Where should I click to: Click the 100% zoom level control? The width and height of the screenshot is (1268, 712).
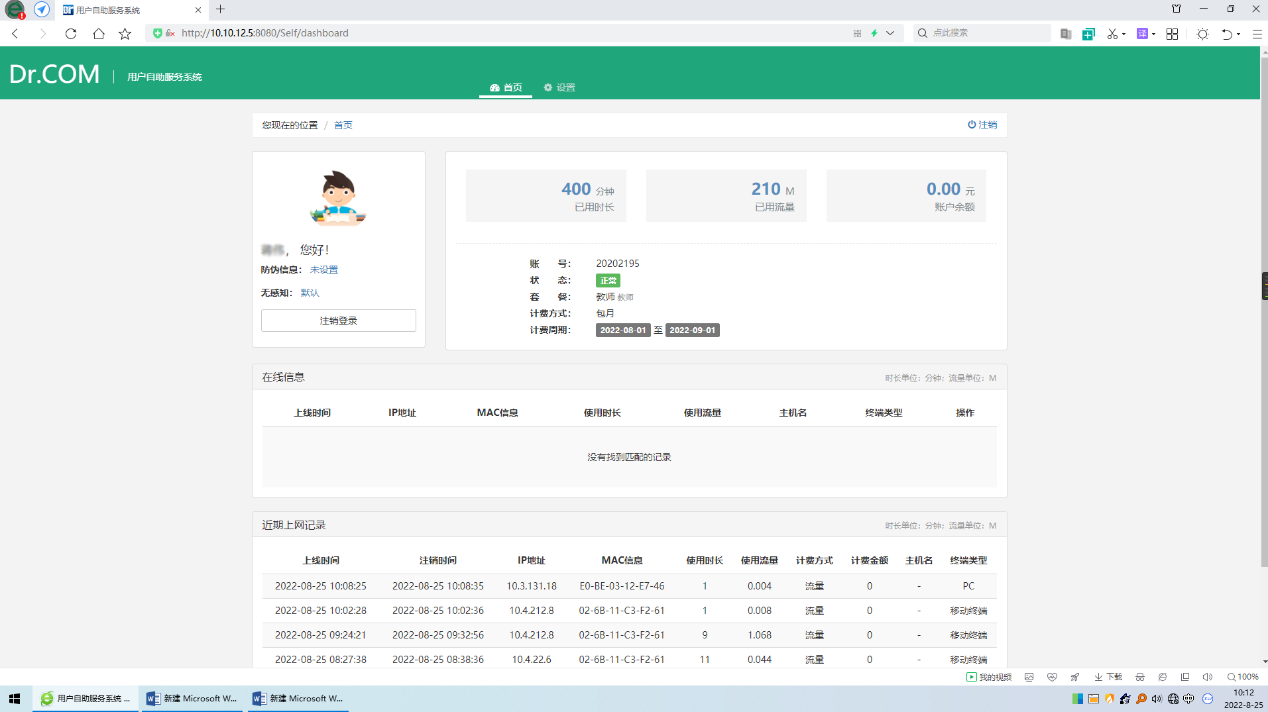[x=1243, y=677]
